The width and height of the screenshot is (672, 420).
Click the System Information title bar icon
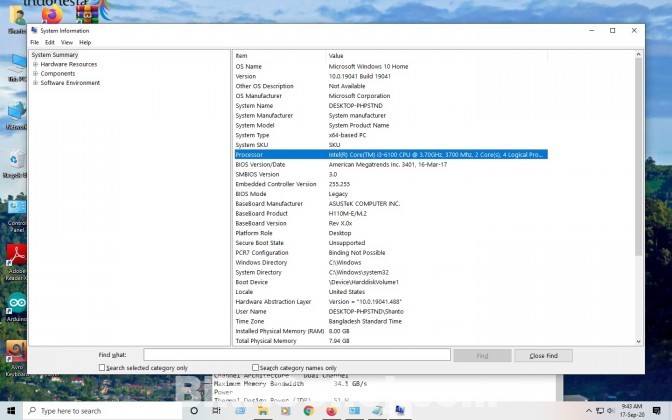34,30
